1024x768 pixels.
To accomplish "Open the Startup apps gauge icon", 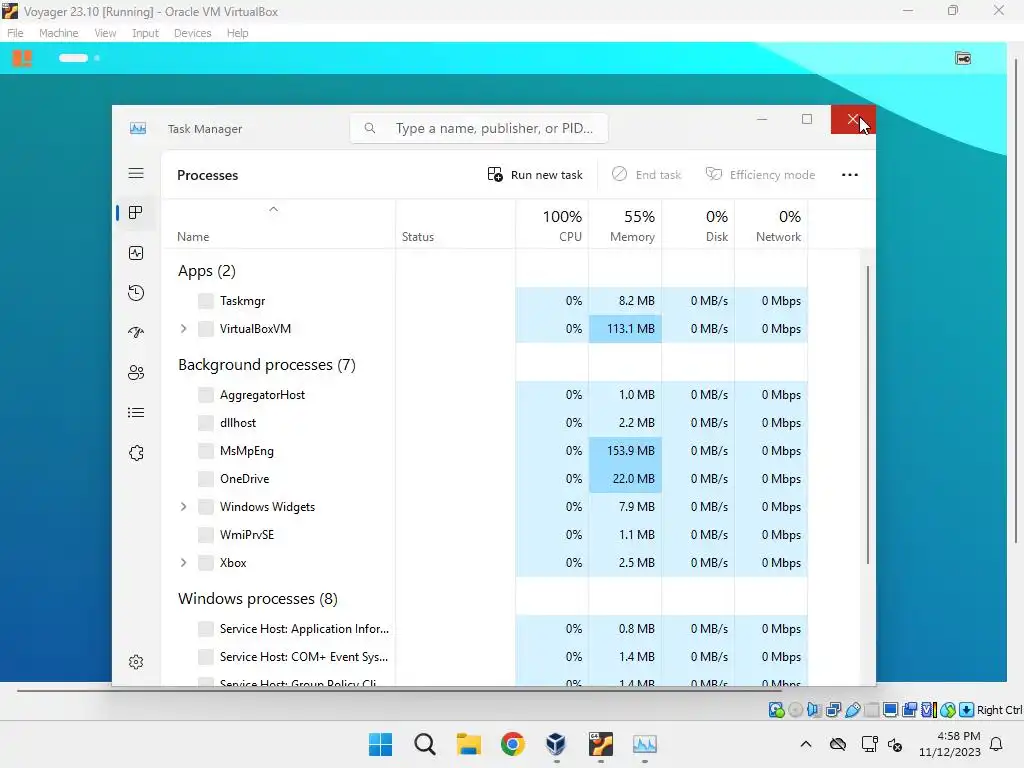I will [136, 332].
